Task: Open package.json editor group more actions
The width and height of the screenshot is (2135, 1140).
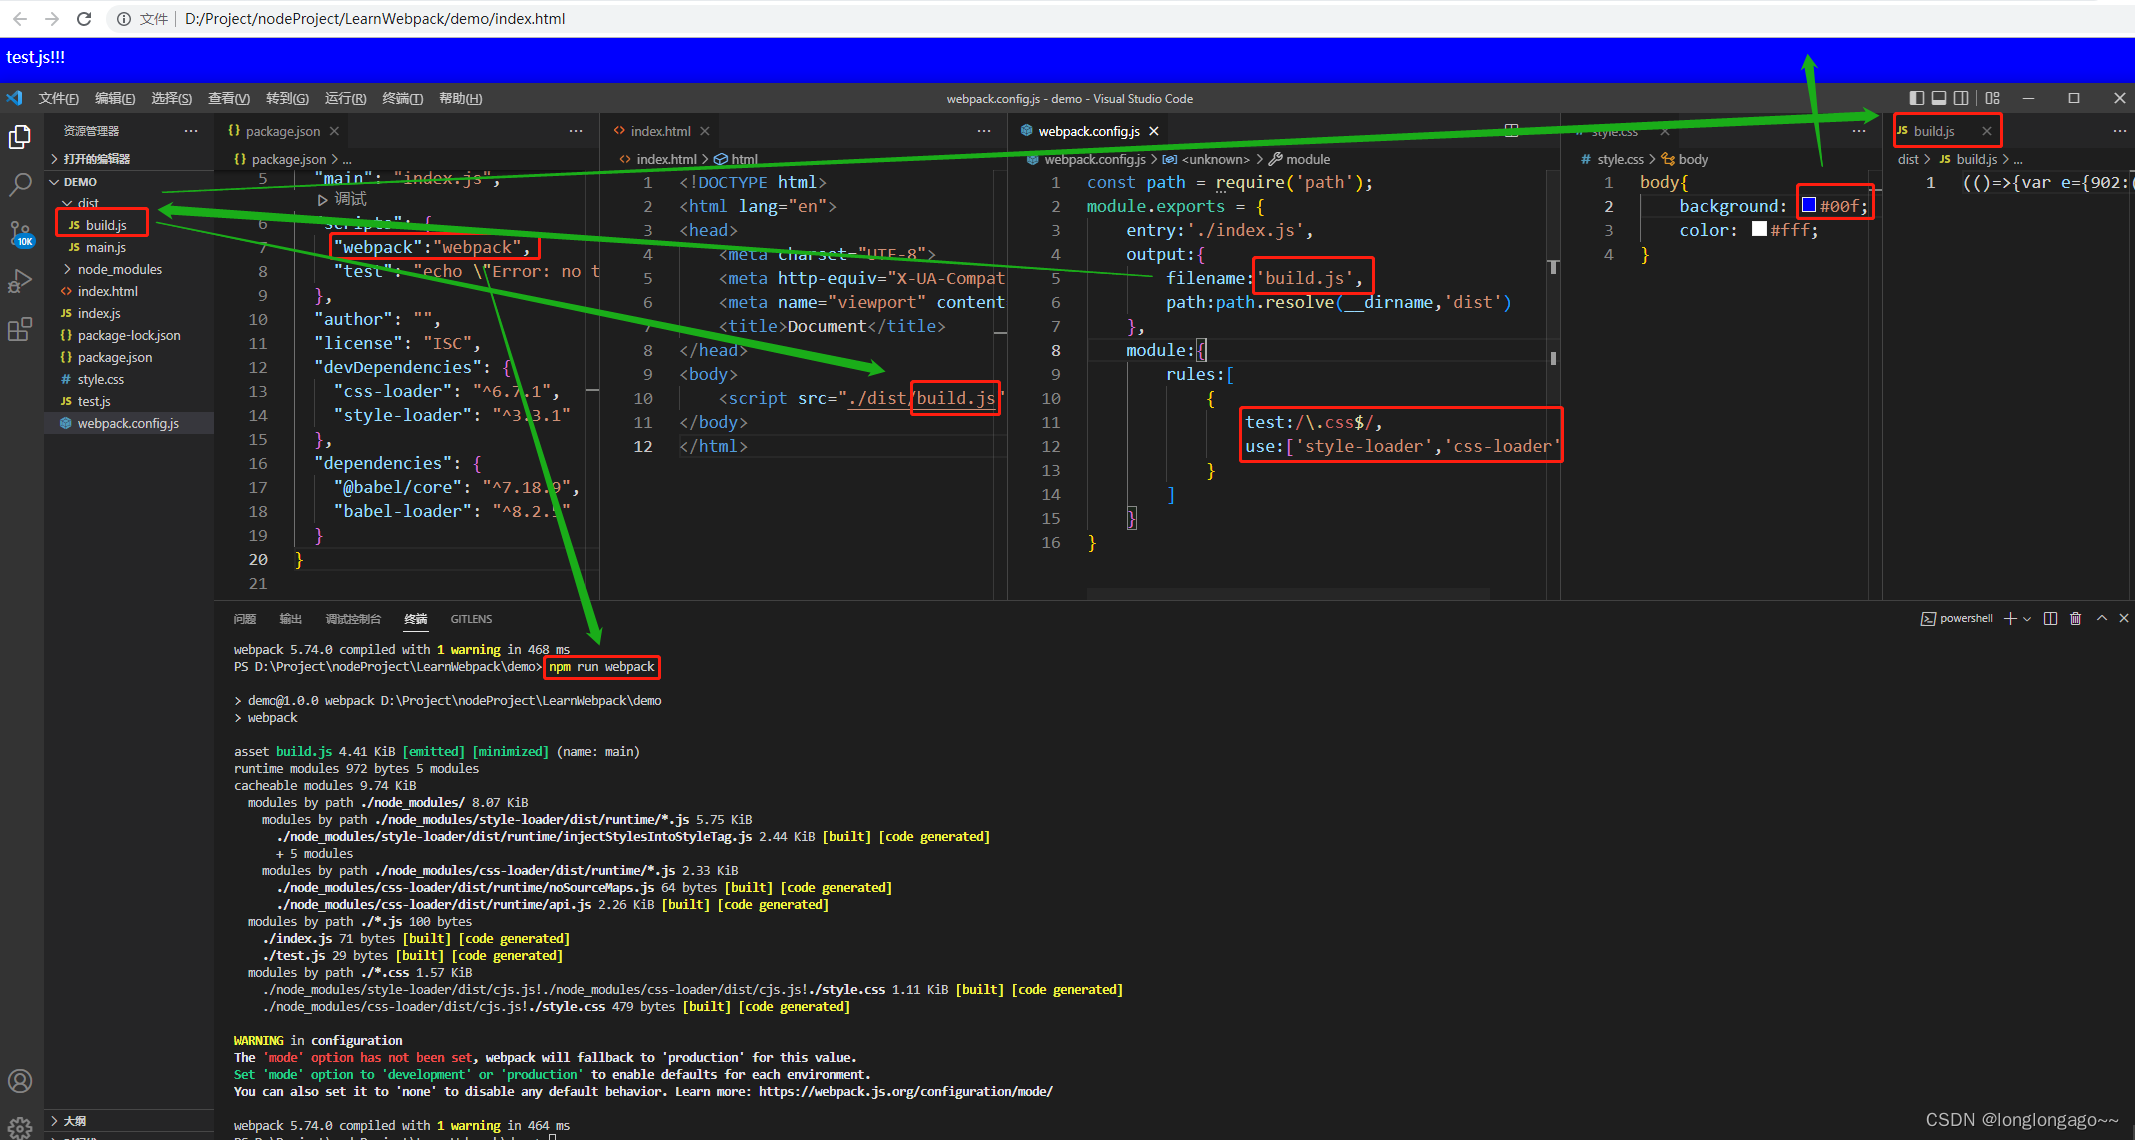Action: (576, 131)
